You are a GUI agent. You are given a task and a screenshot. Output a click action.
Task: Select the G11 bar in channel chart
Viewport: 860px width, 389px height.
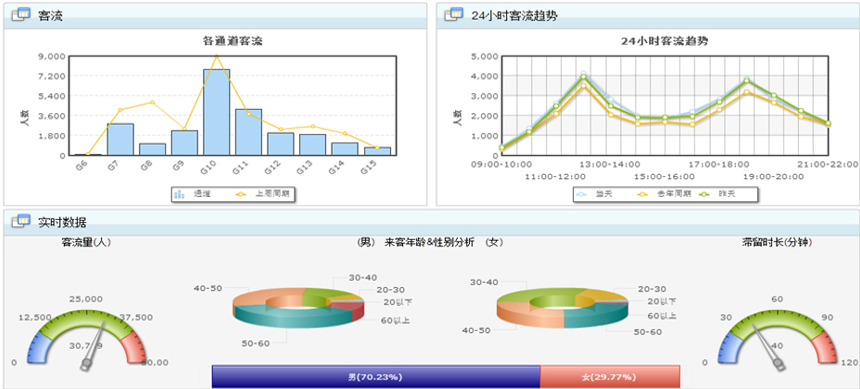point(248,132)
